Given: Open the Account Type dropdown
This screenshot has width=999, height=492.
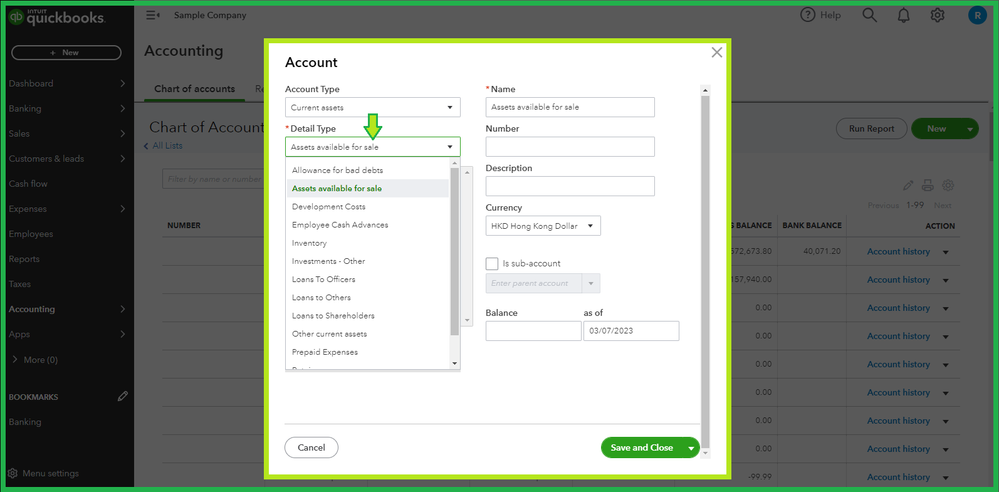Looking at the screenshot, I should pos(373,107).
